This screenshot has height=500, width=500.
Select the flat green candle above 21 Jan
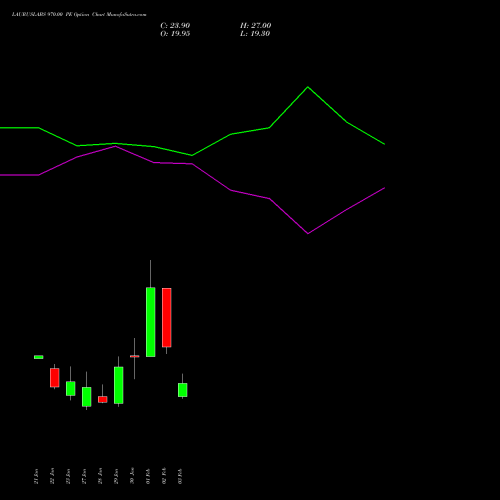point(39,357)
